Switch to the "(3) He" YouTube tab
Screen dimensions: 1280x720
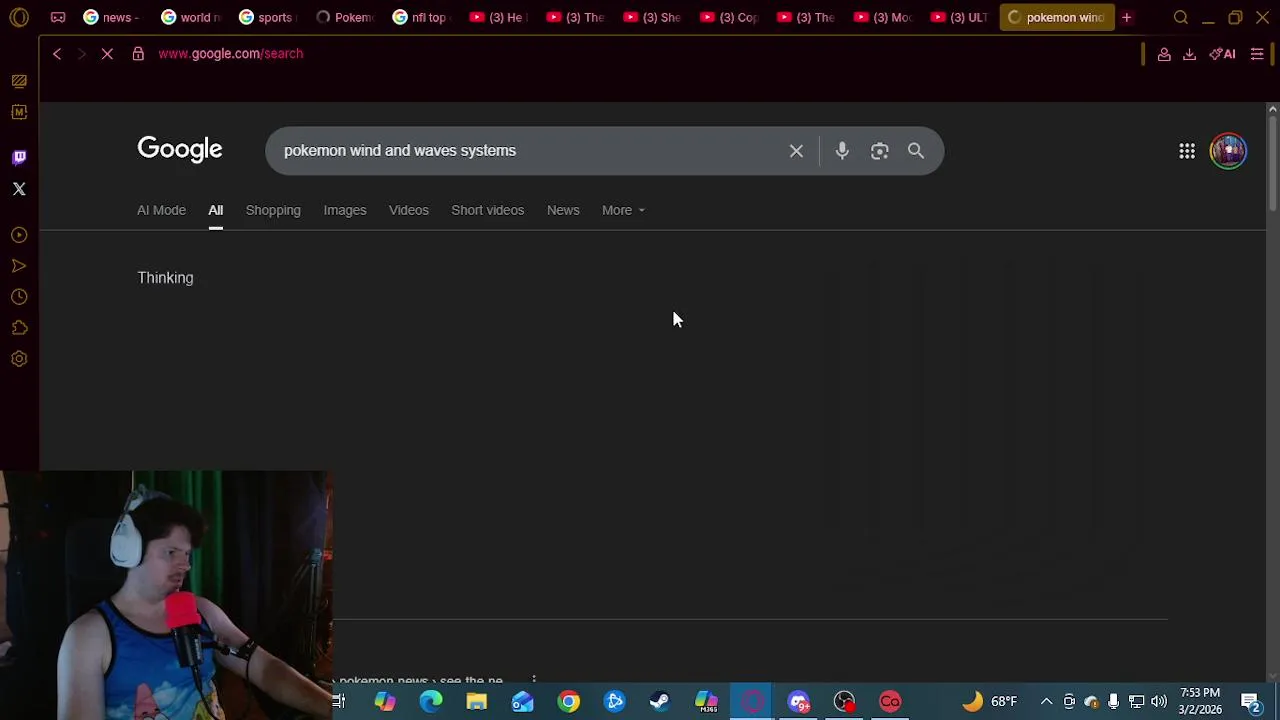tap(499, 17)
